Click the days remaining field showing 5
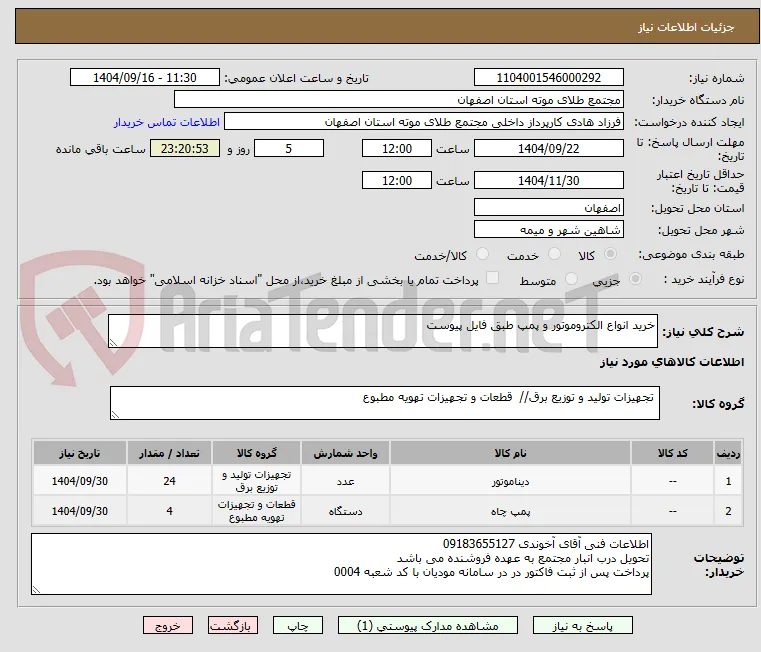Image resolution: width=761 pixels, height=652 pixels. coord(289,149)
